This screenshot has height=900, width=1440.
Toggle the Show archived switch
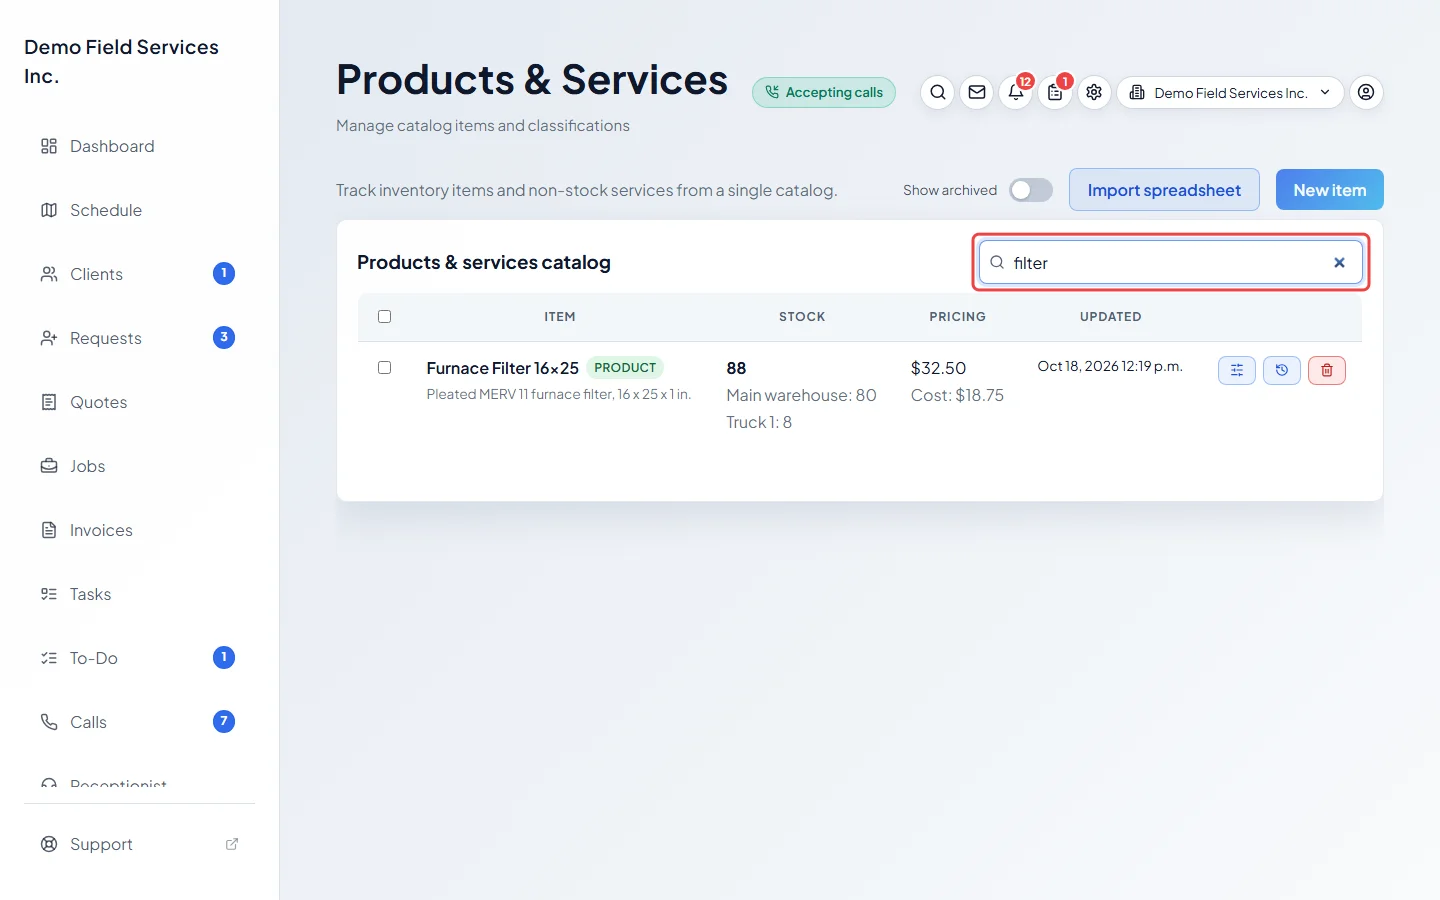pyautogui.click(x=1031, y=190)
